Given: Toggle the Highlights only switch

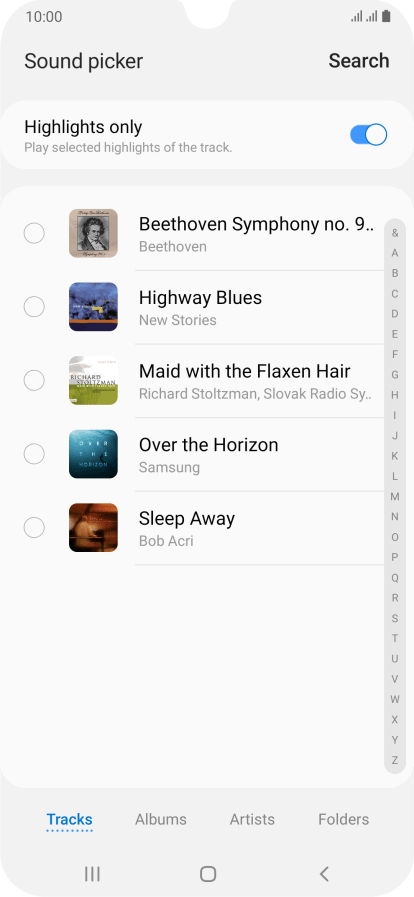Looking at the screenshot, I should pos(369,135).
